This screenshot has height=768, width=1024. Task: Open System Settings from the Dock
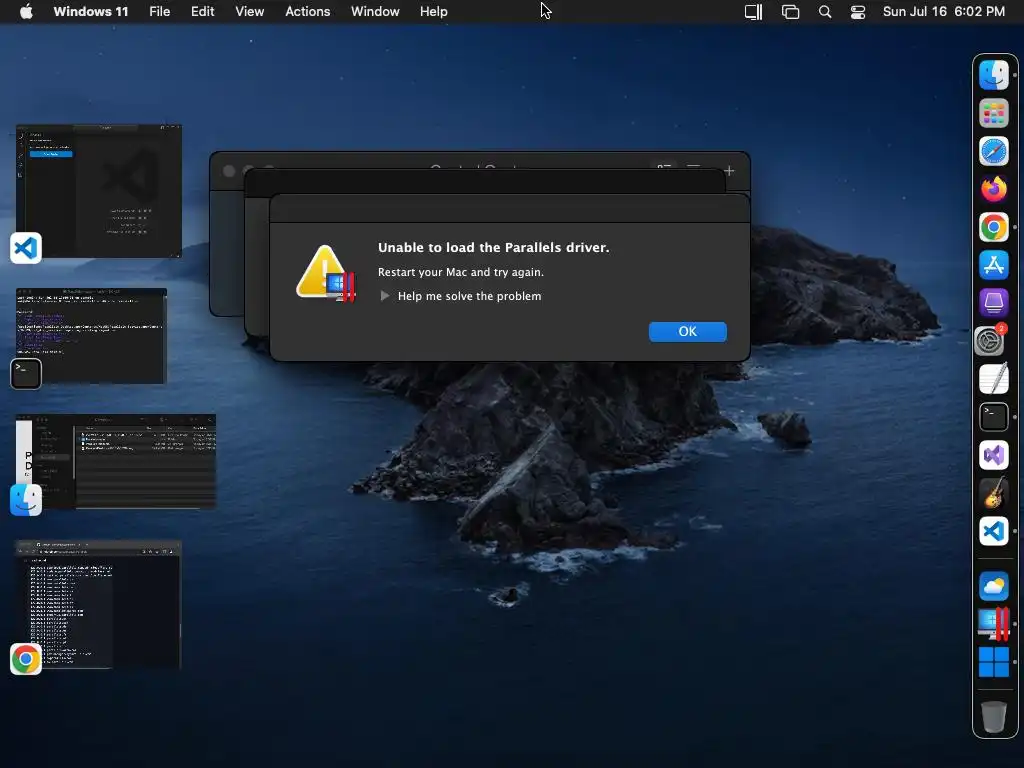[x=990, y=340]
